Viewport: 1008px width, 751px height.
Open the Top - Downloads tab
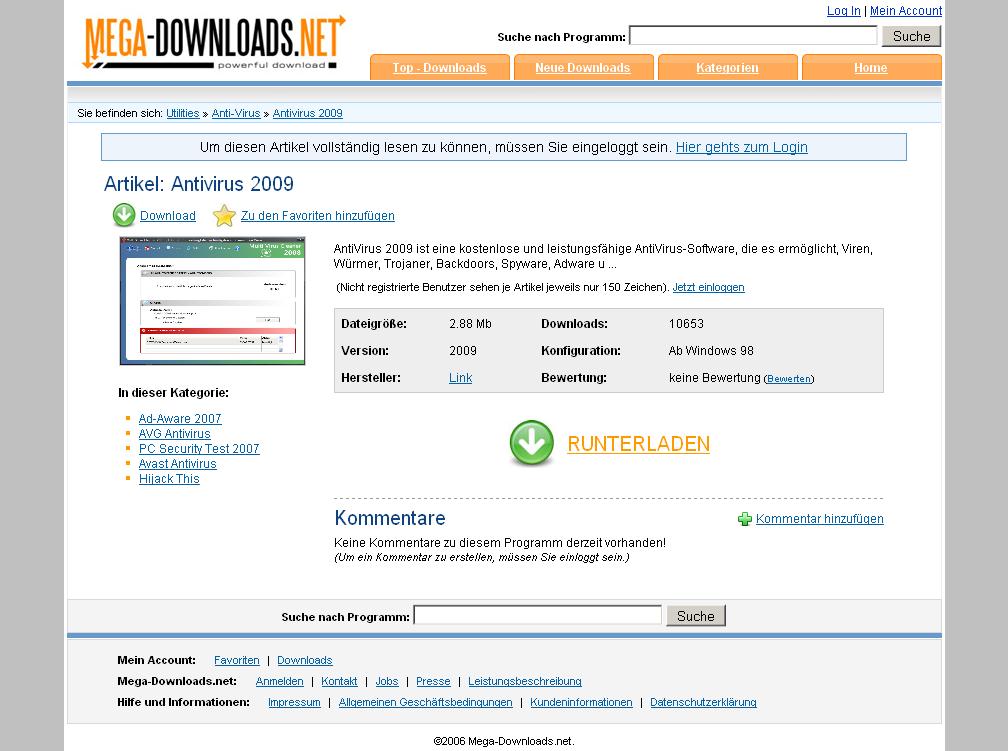(x=439, y=68)
